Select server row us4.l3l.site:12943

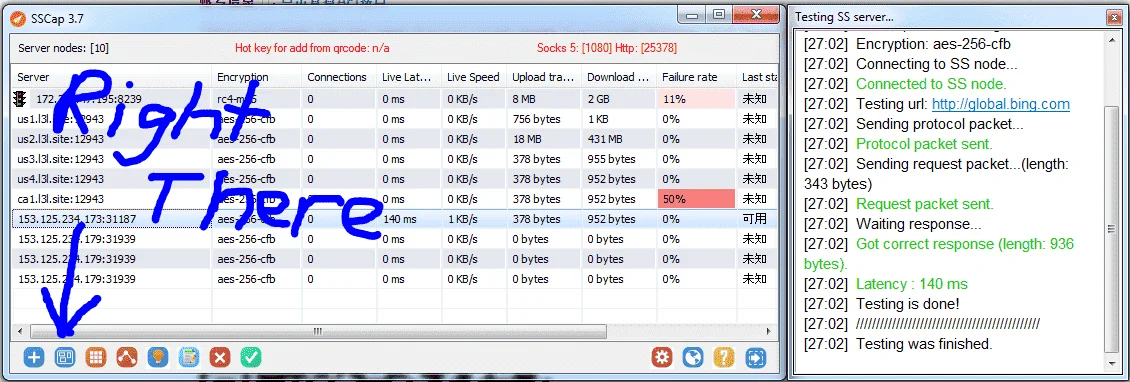[395, 179]
